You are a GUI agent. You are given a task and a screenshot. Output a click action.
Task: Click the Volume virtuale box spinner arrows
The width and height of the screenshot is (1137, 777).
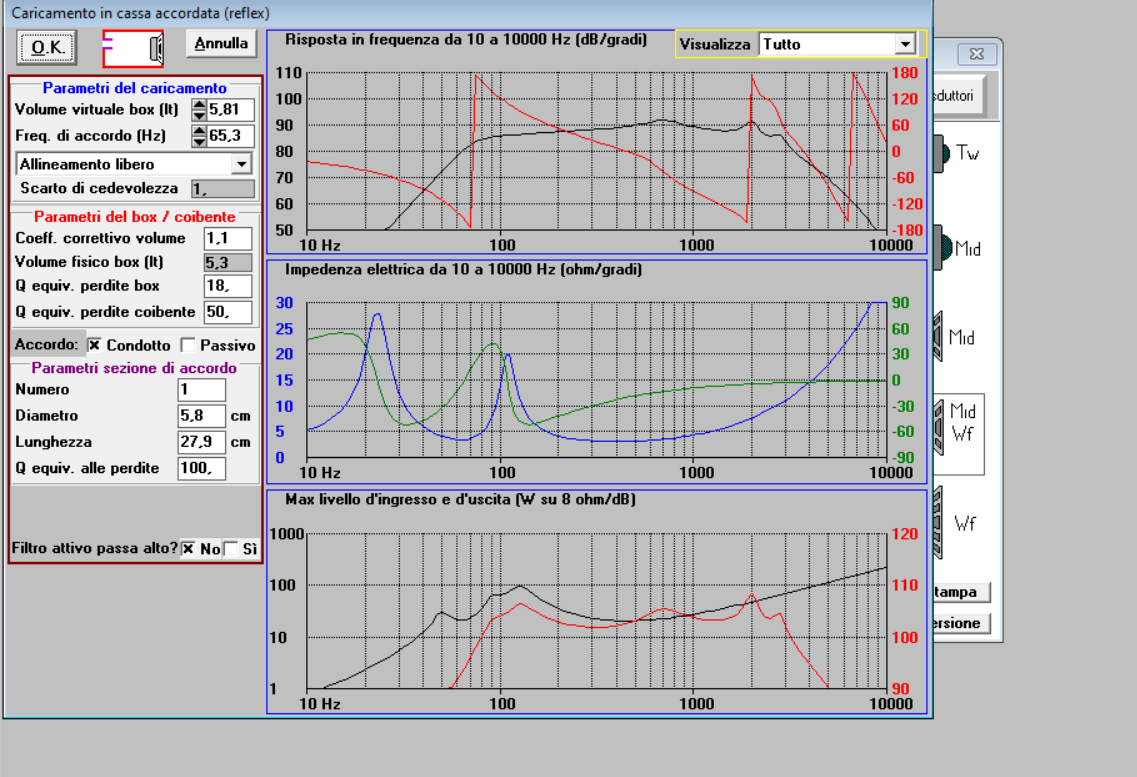pos(199,109)
